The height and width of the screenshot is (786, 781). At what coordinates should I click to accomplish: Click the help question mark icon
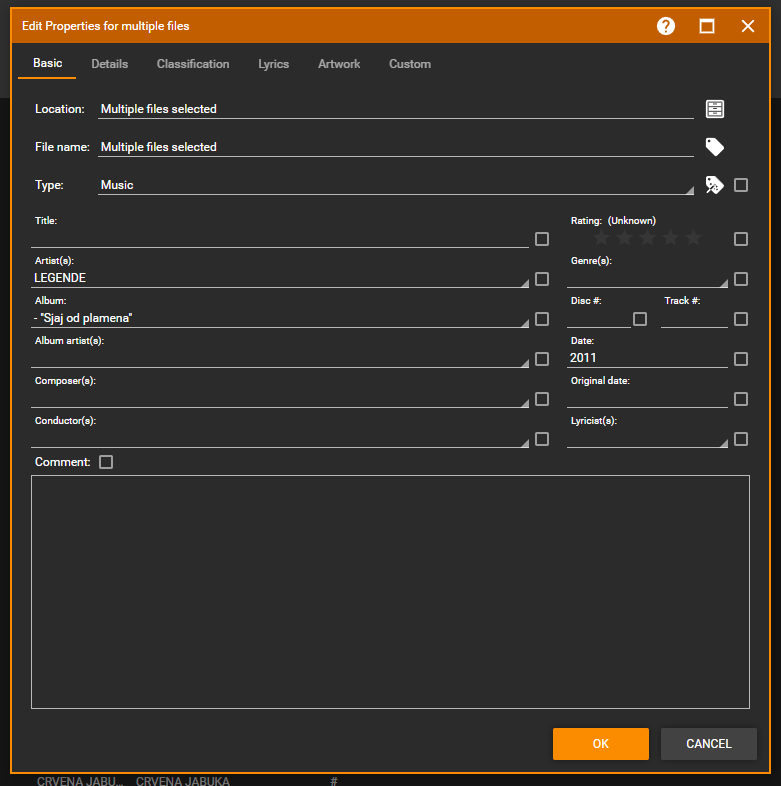666,26
